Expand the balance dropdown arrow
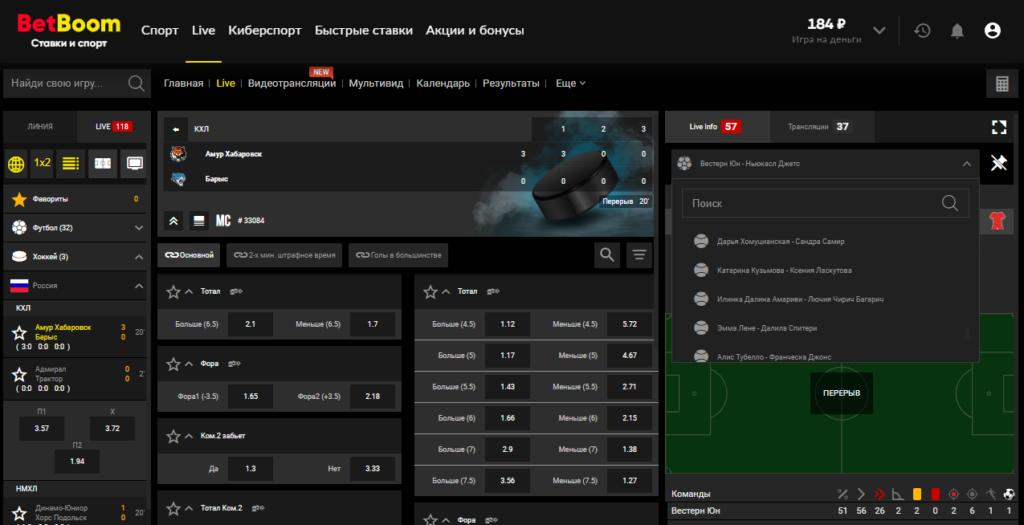Image resolution: width=1024 pixels, height=525 pixels. tap(879, 31)
